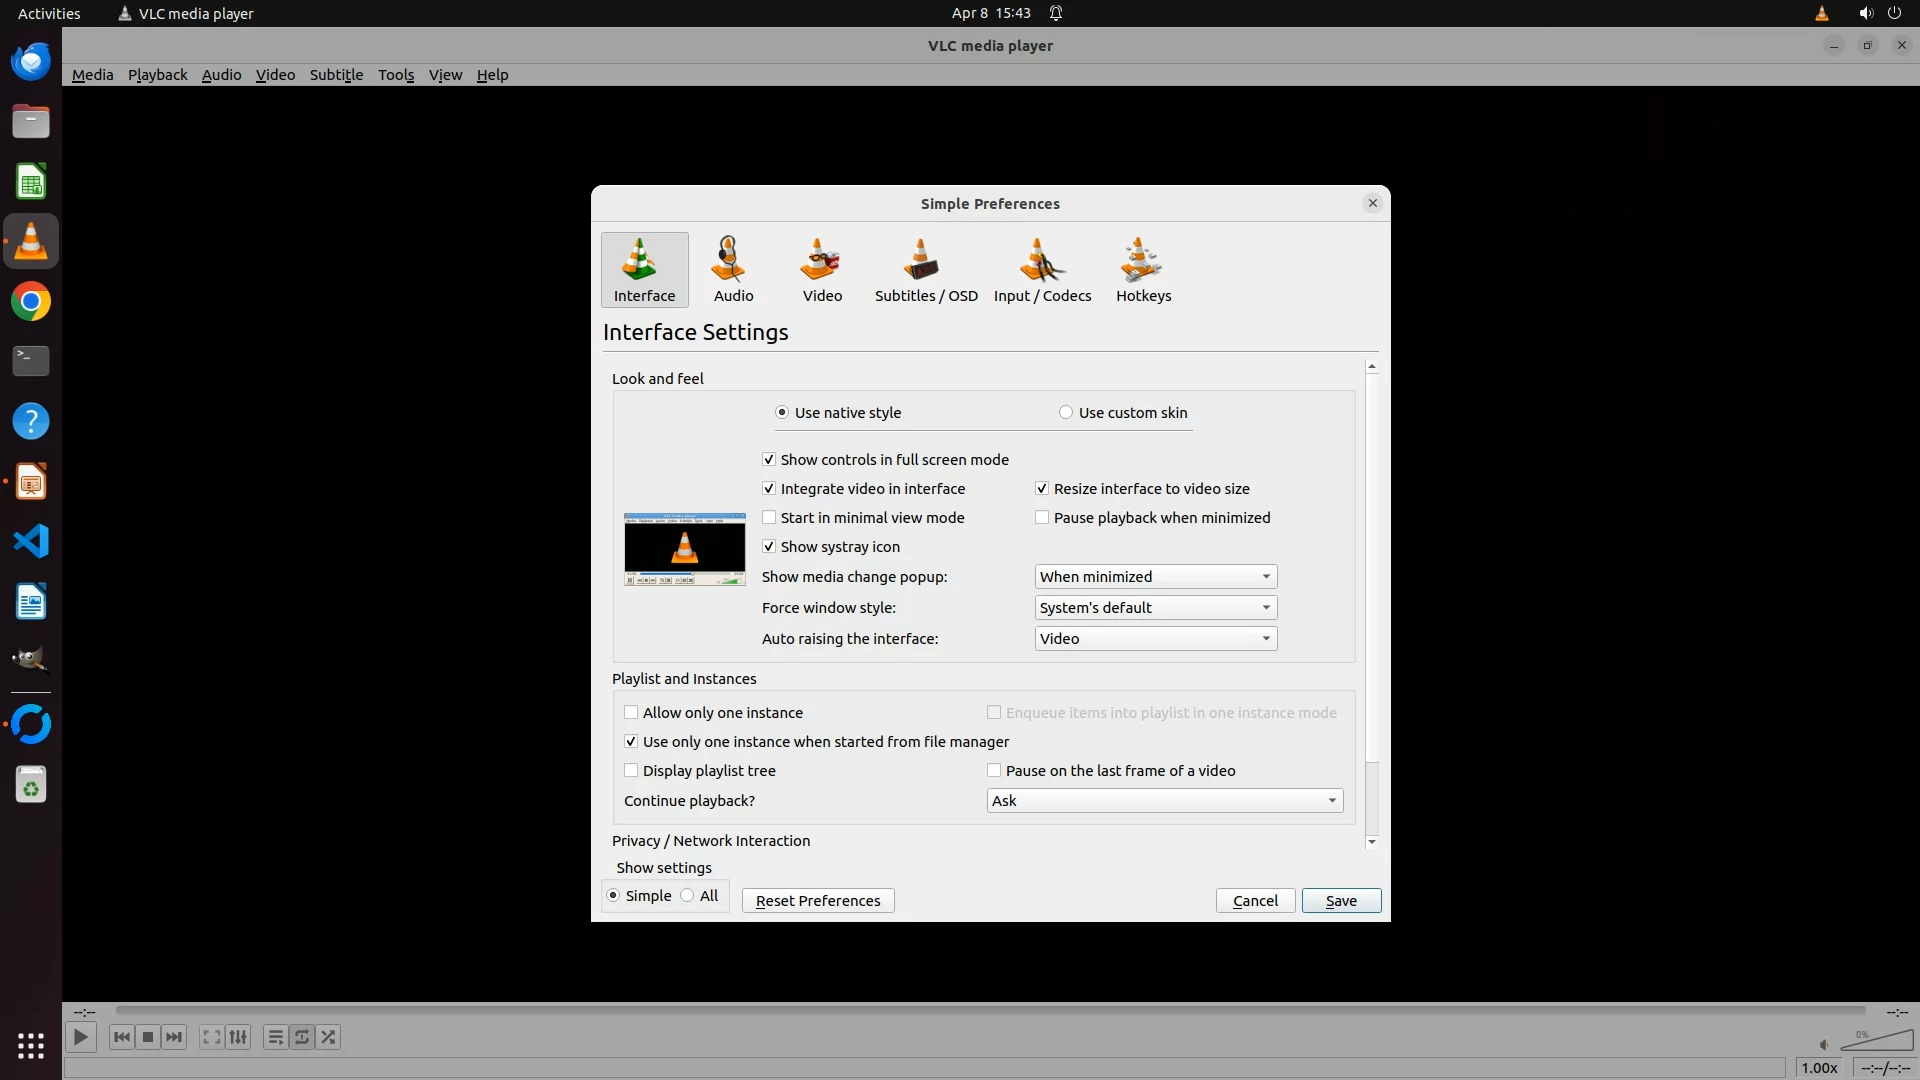Open the Tools menu
Viewport: 1920px width, 1080px height.
point(395,75)
